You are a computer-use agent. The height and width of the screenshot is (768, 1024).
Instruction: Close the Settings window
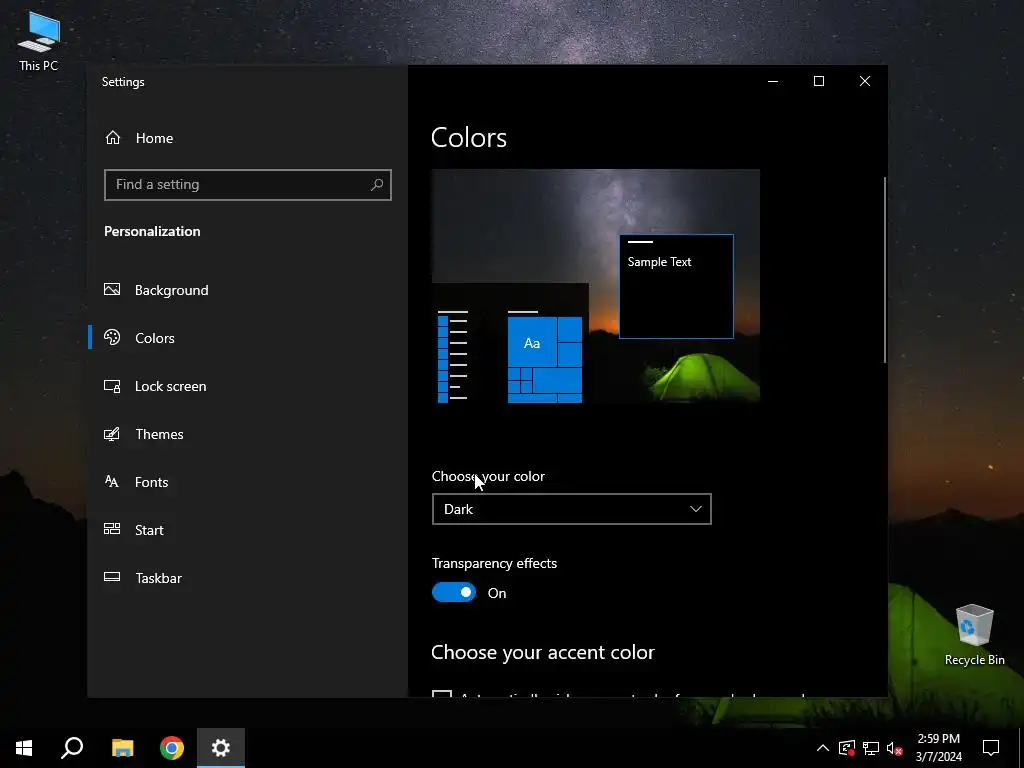click(x=865, y=81)
